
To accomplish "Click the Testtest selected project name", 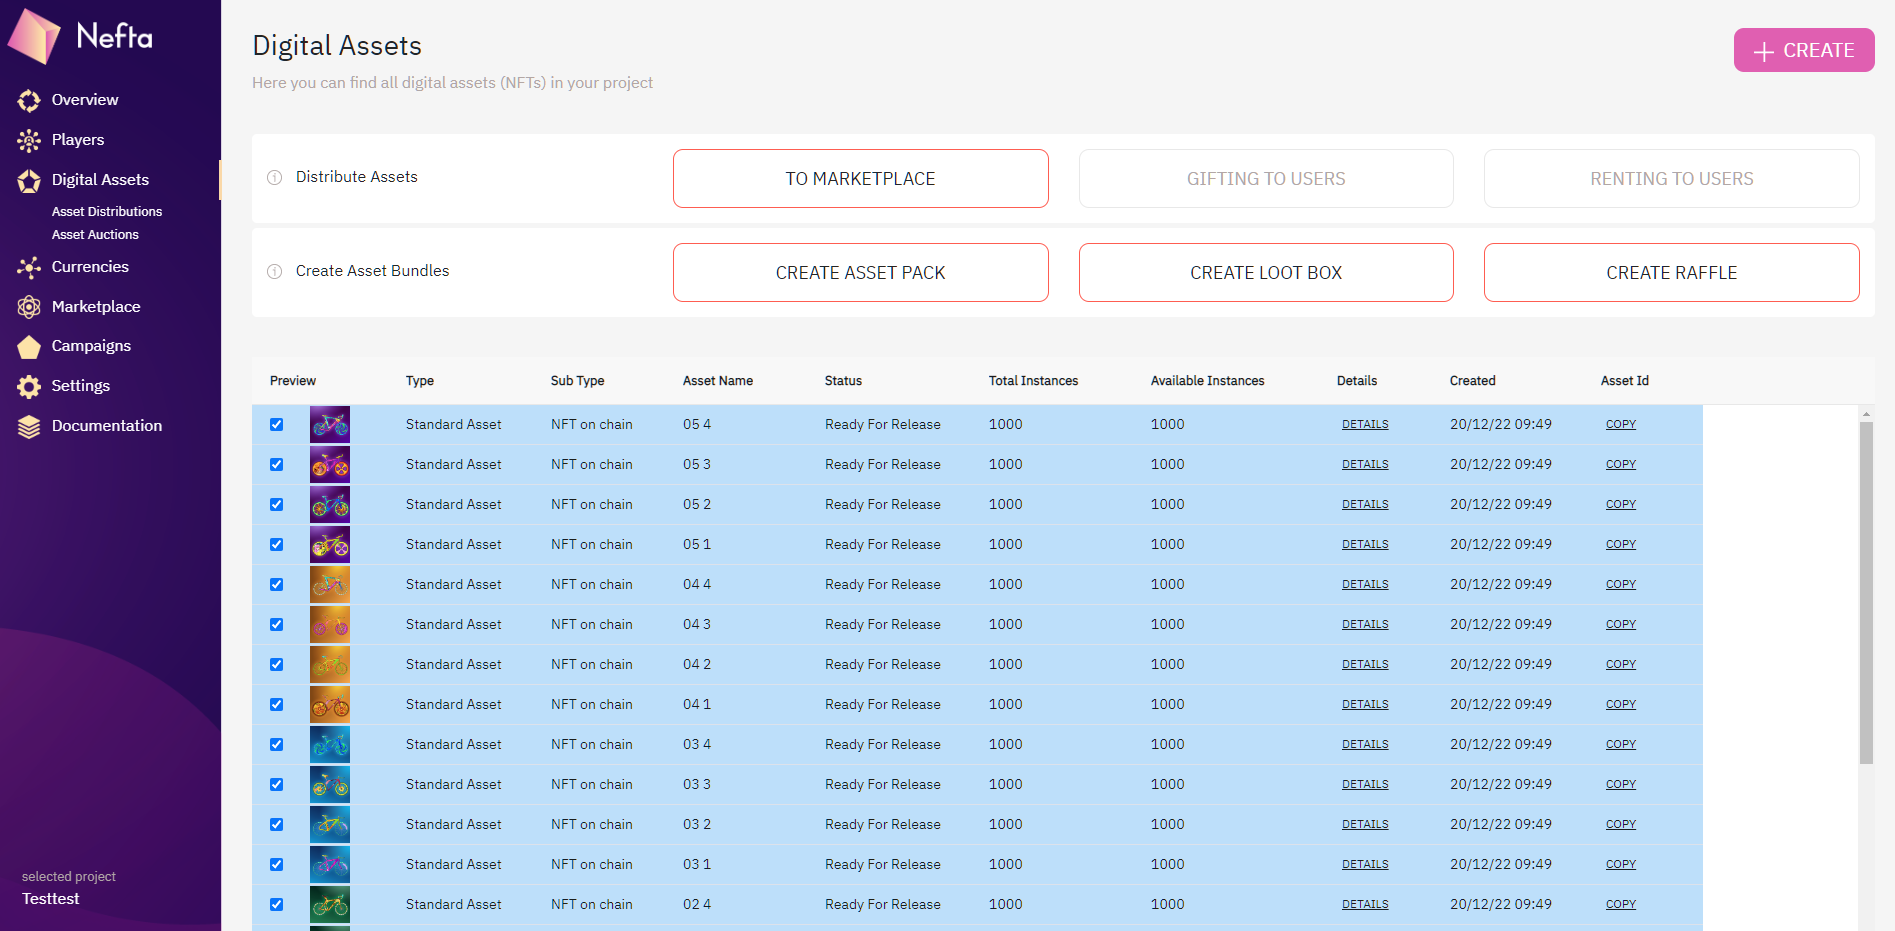I will point(51,899).
